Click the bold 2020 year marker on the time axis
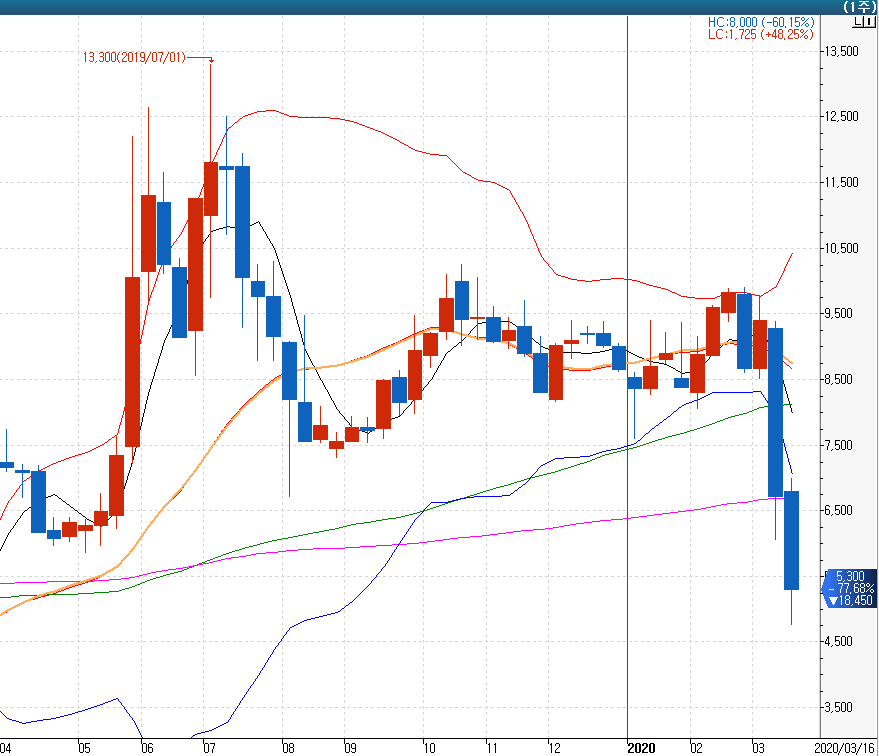This screenshot has width=879, height=756. [x=640, y=746]
